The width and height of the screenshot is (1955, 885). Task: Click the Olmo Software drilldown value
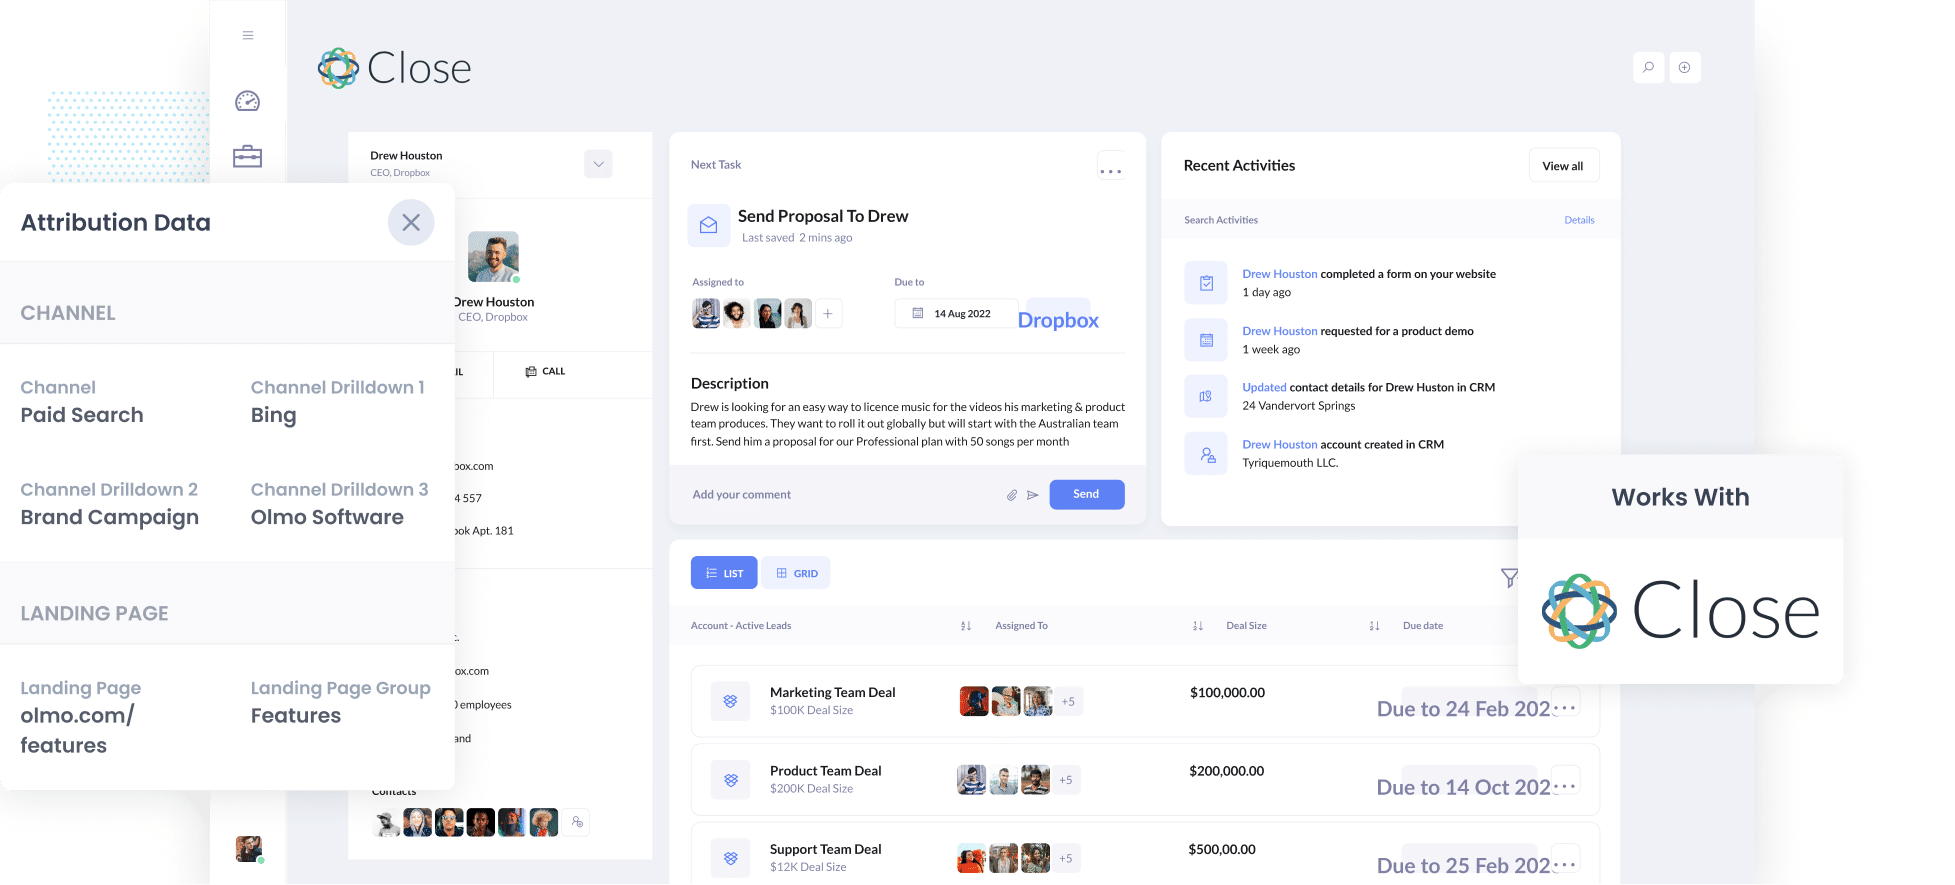pos(327,517)
